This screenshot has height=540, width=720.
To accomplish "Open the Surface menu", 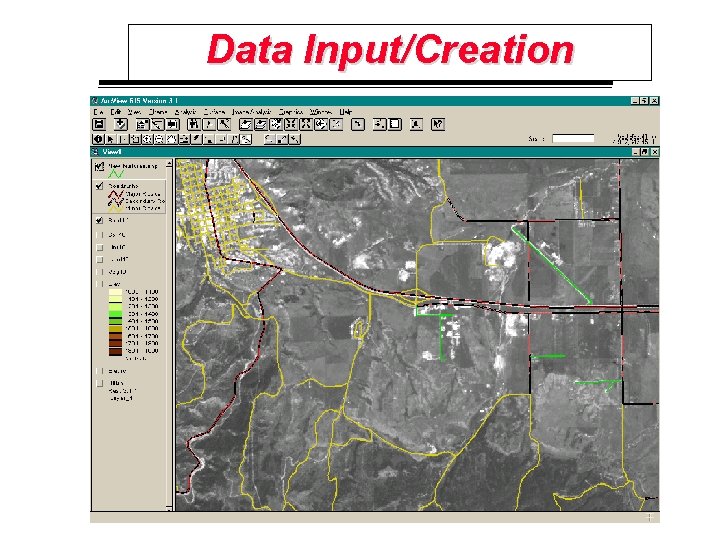I will 214,112.
